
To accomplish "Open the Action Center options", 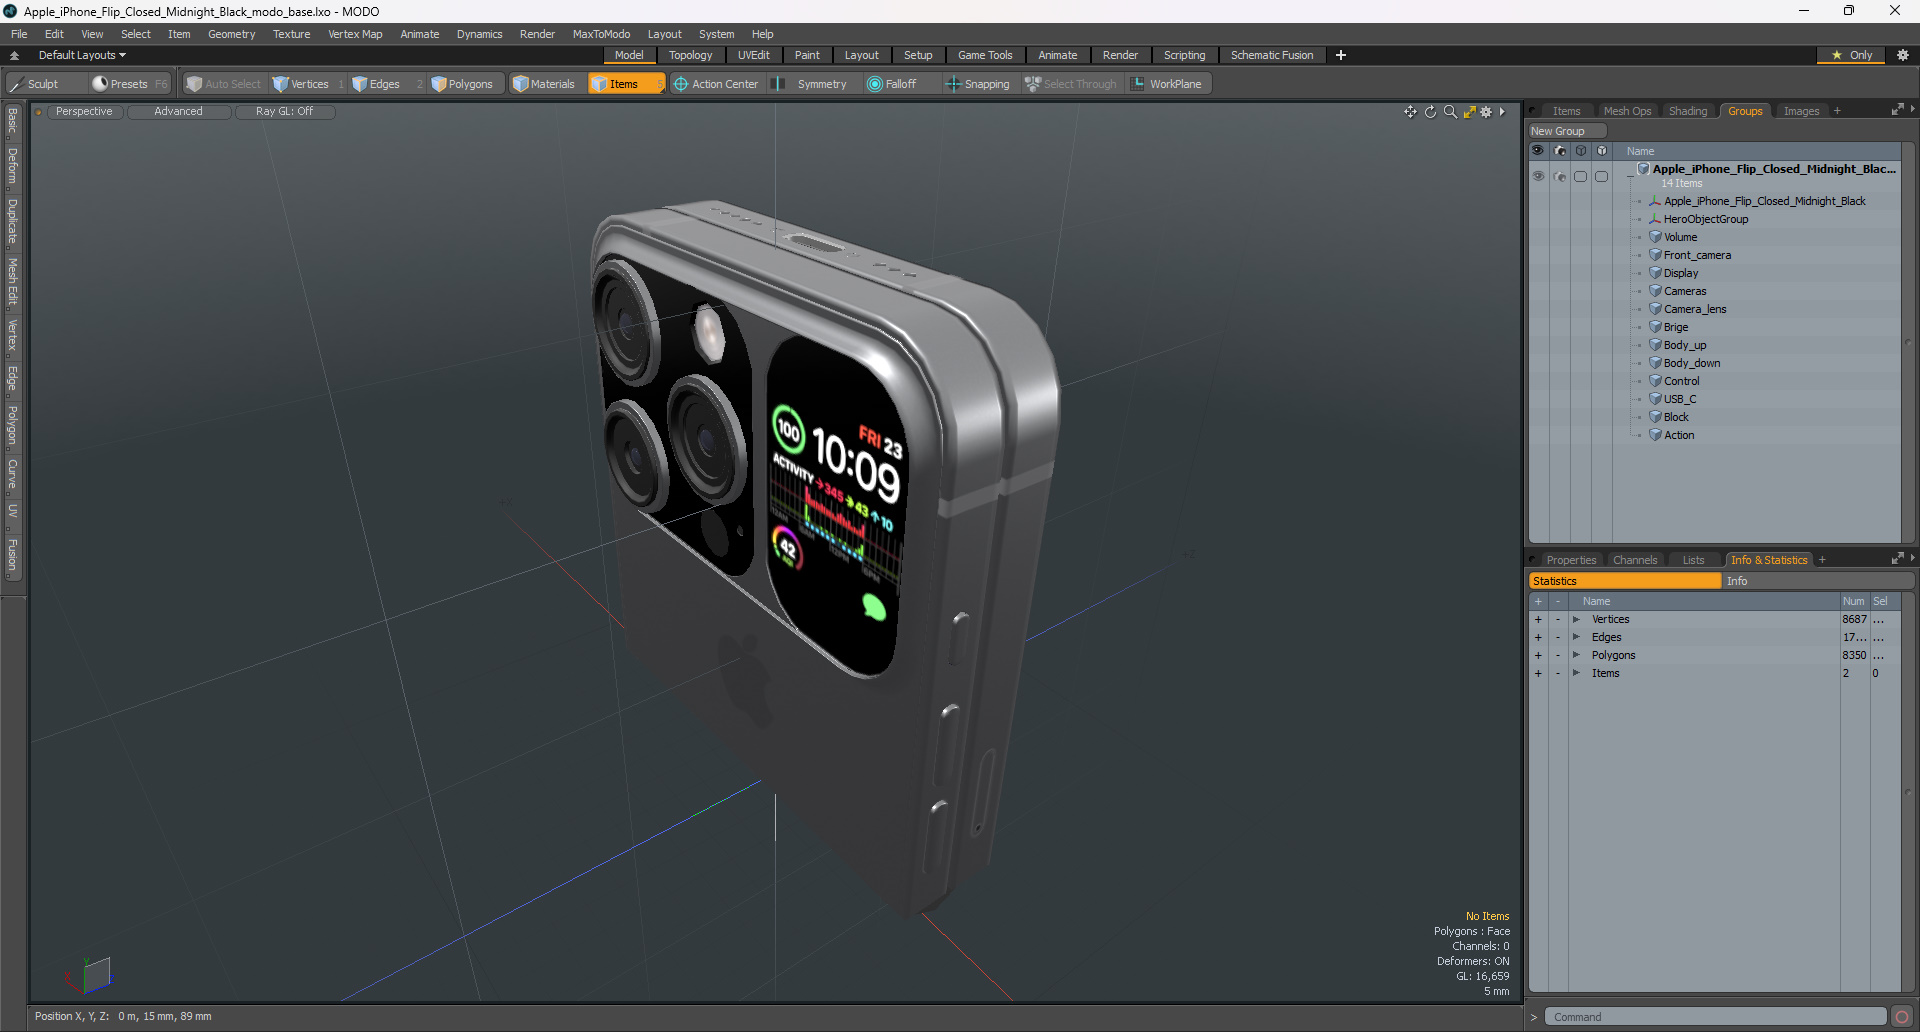I will (x=716, y=84).
